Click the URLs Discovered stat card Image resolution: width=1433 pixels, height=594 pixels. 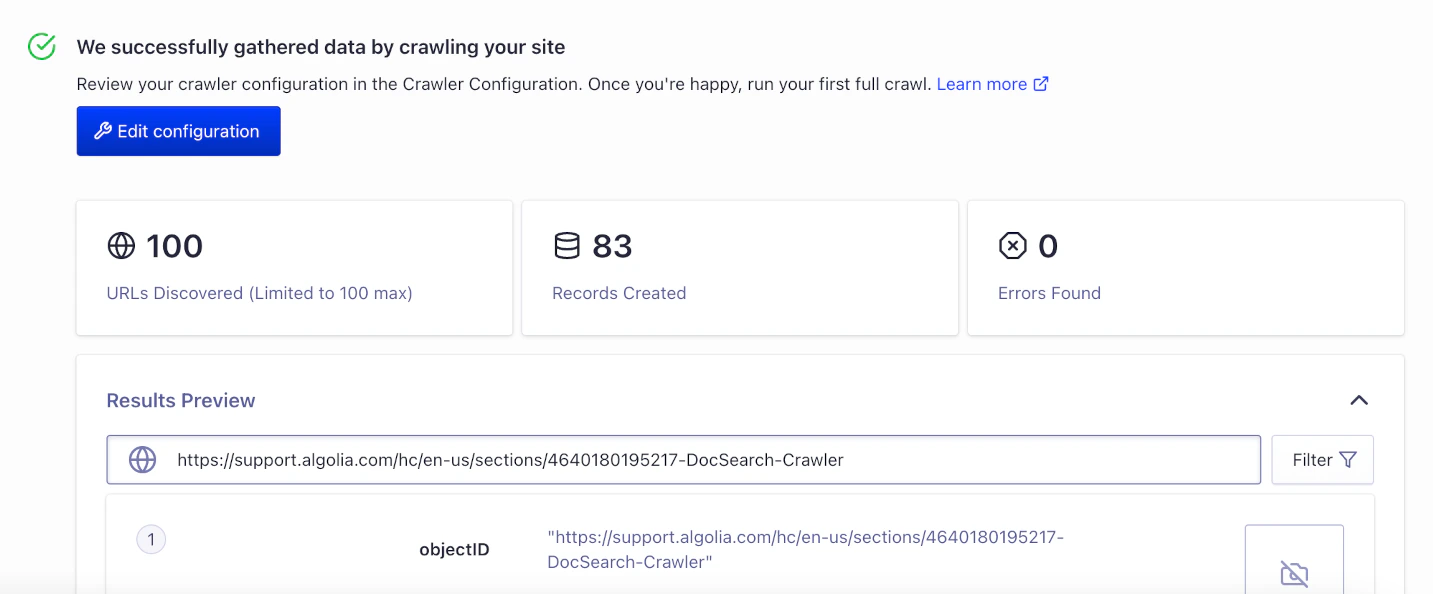294,267
